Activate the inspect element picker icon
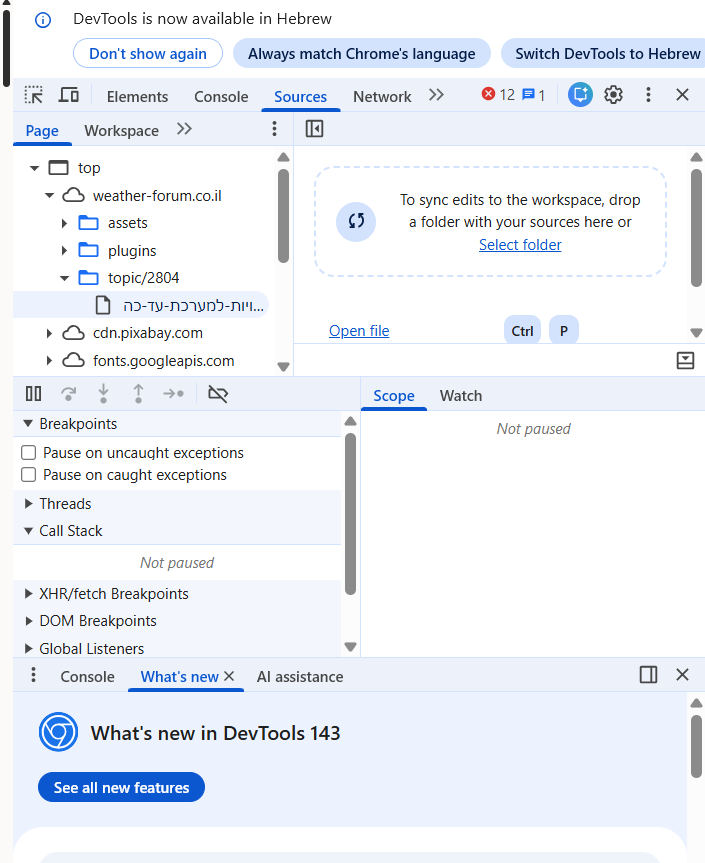705x863 pixels. 34,95
